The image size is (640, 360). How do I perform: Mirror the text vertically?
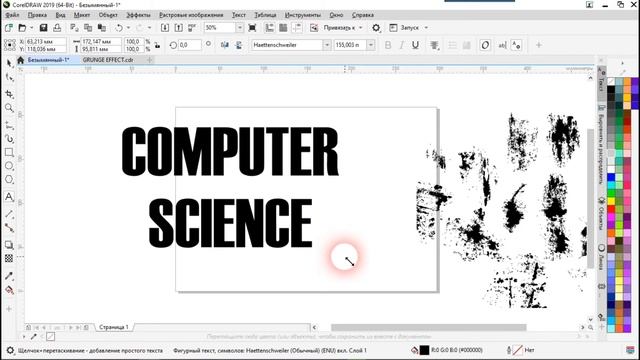point(238,45)
